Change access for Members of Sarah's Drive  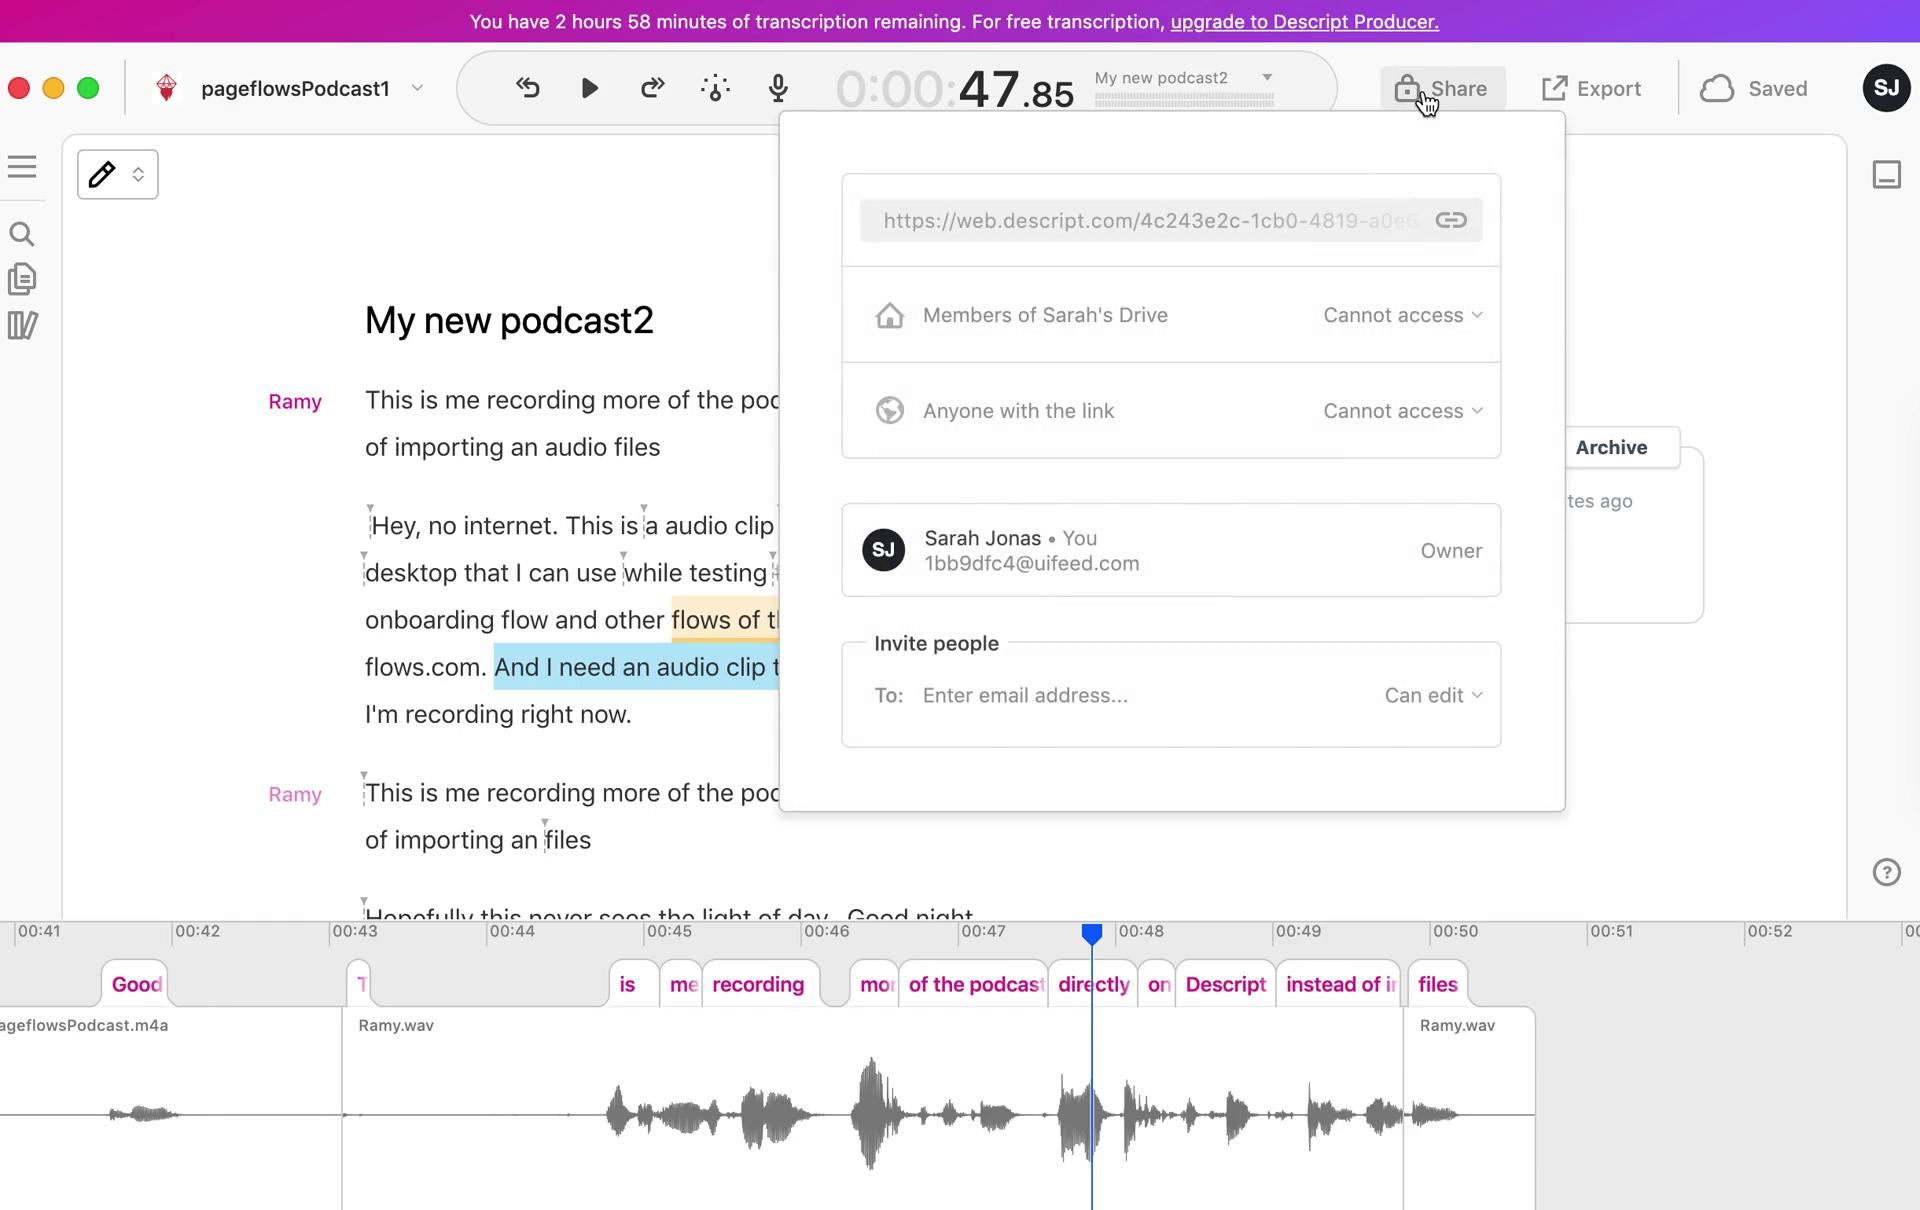[x=1403, y=315]
